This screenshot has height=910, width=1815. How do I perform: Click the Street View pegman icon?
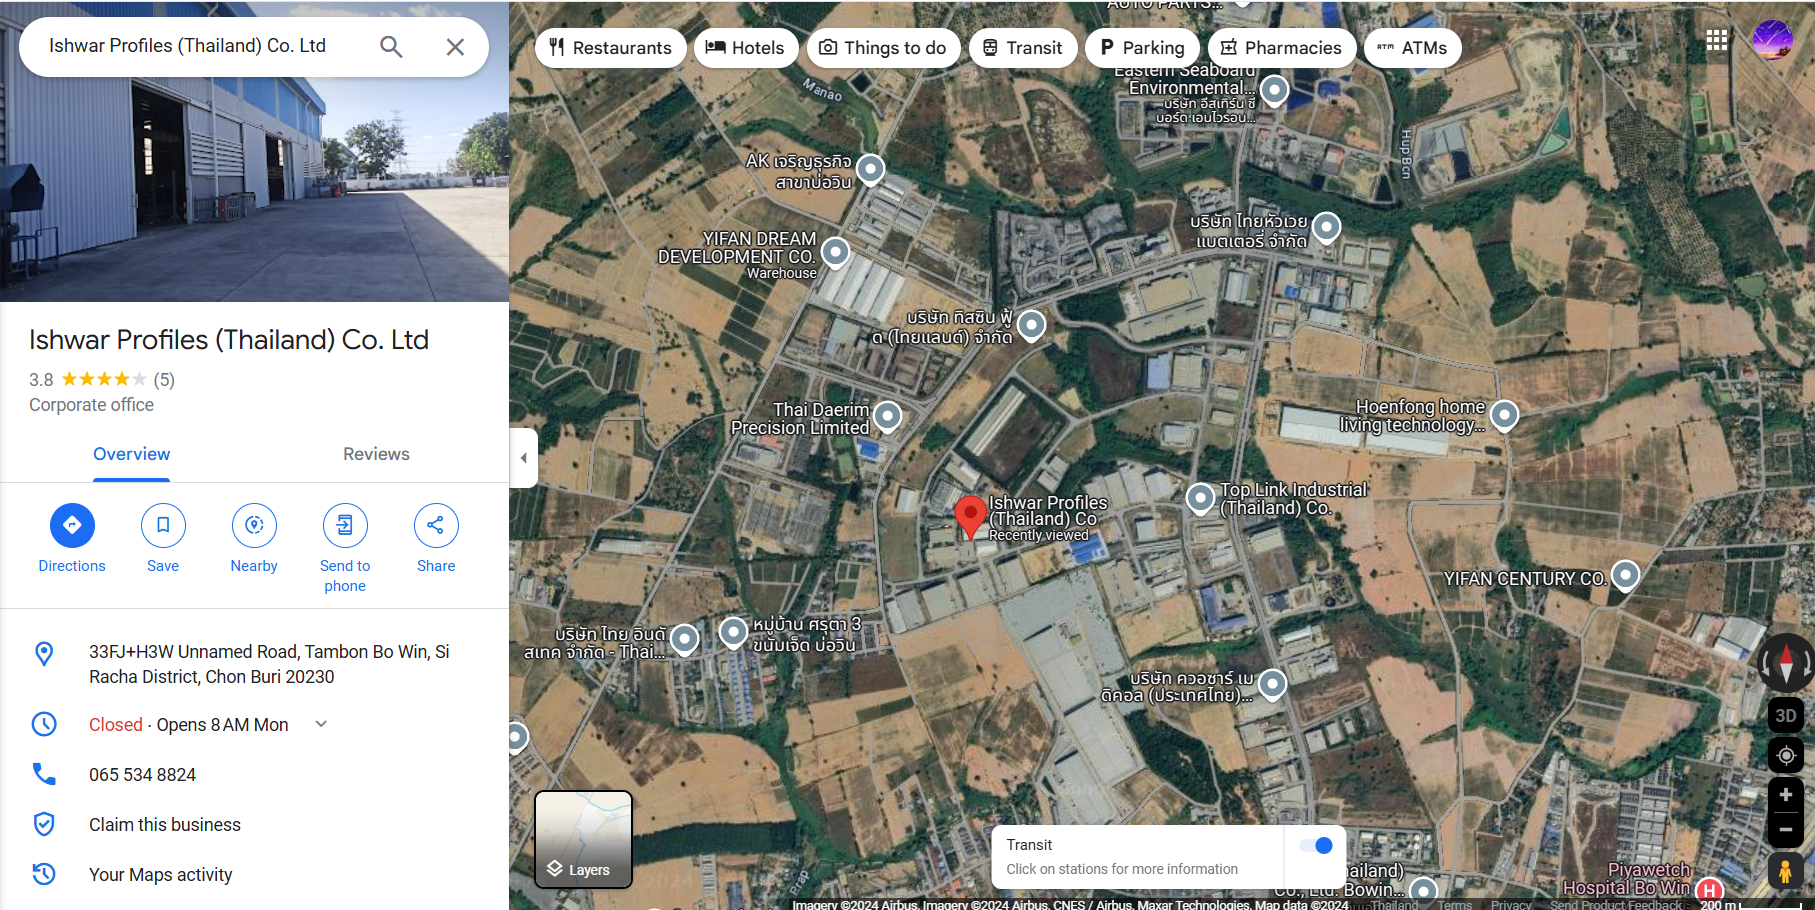[x=1786, y=871]
